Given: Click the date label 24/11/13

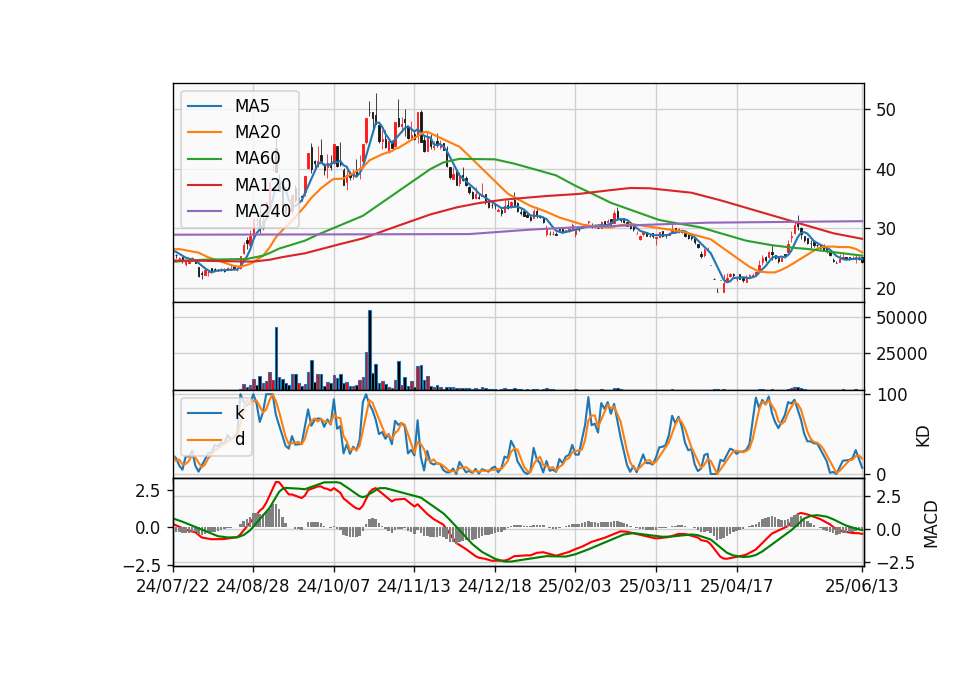Looking at the screenshot, I should (x=414, y=586).
